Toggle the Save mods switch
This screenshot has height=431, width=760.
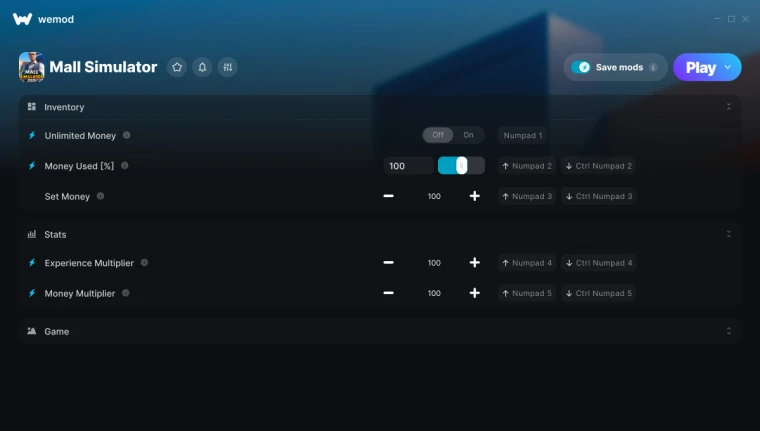581,67
